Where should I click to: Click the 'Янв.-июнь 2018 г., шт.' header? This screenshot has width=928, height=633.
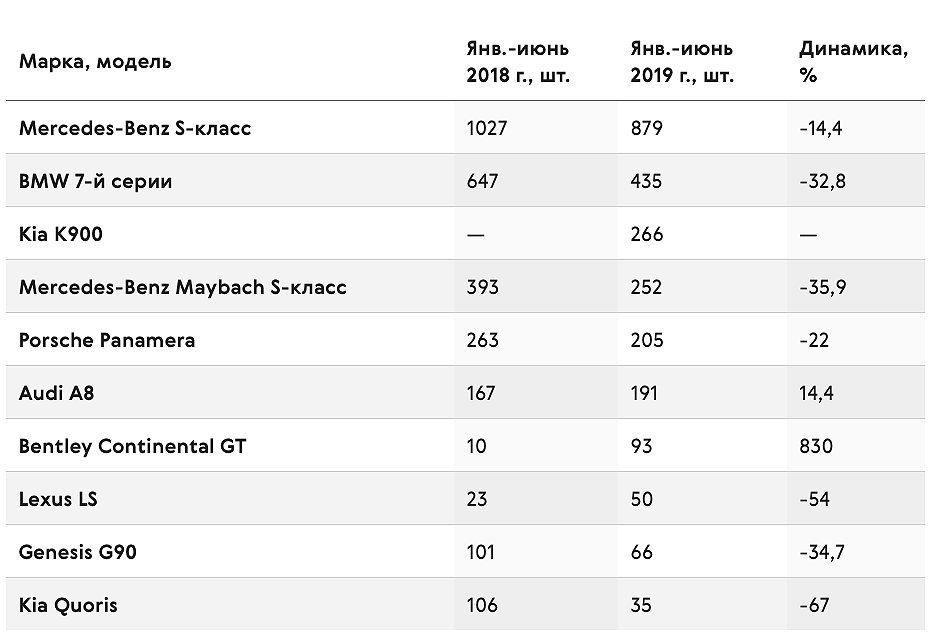[518, 62]
